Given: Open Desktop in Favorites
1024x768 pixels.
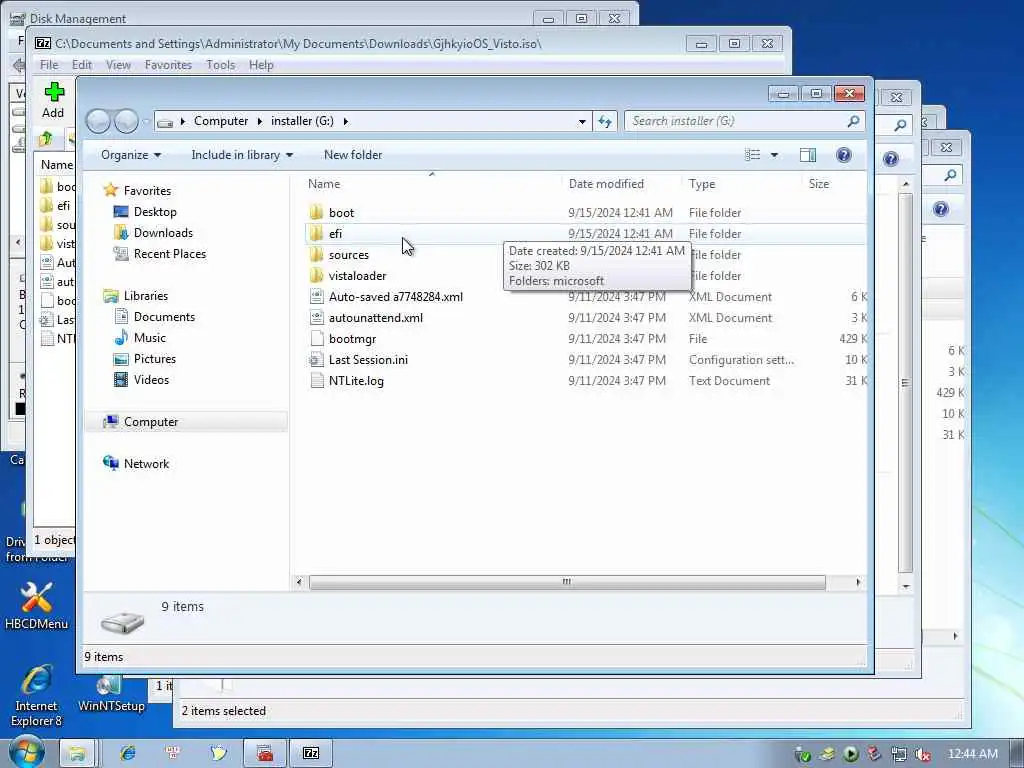Looking at the screenshot, I should (x=155, y=212).
